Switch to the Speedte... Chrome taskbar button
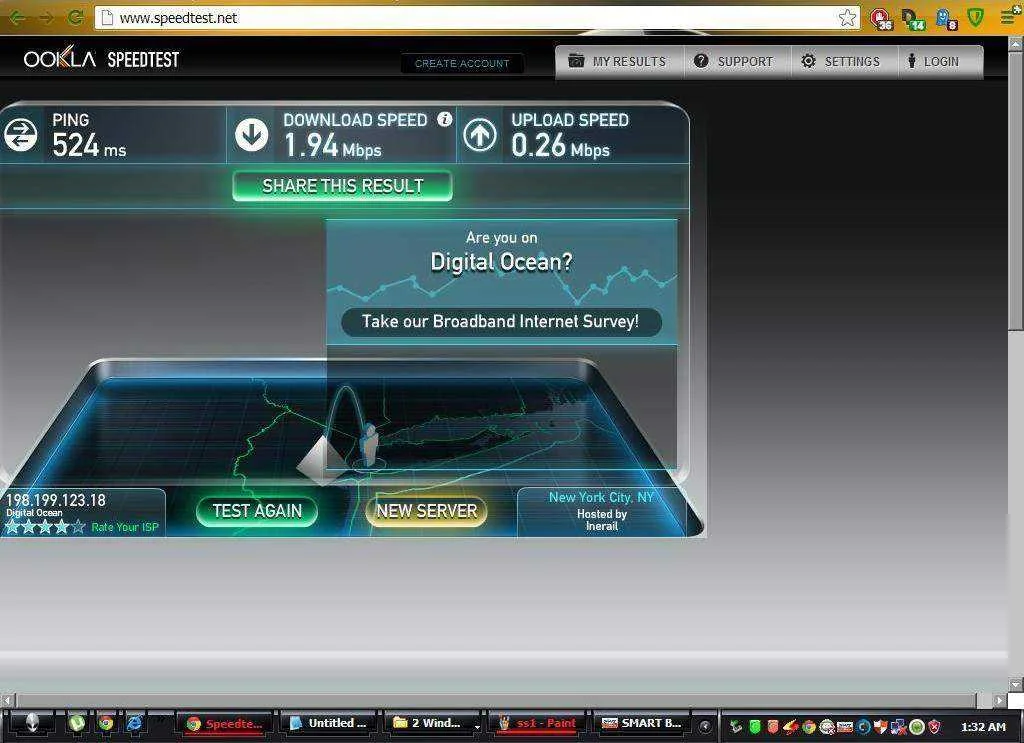 (x=225, y=723)
